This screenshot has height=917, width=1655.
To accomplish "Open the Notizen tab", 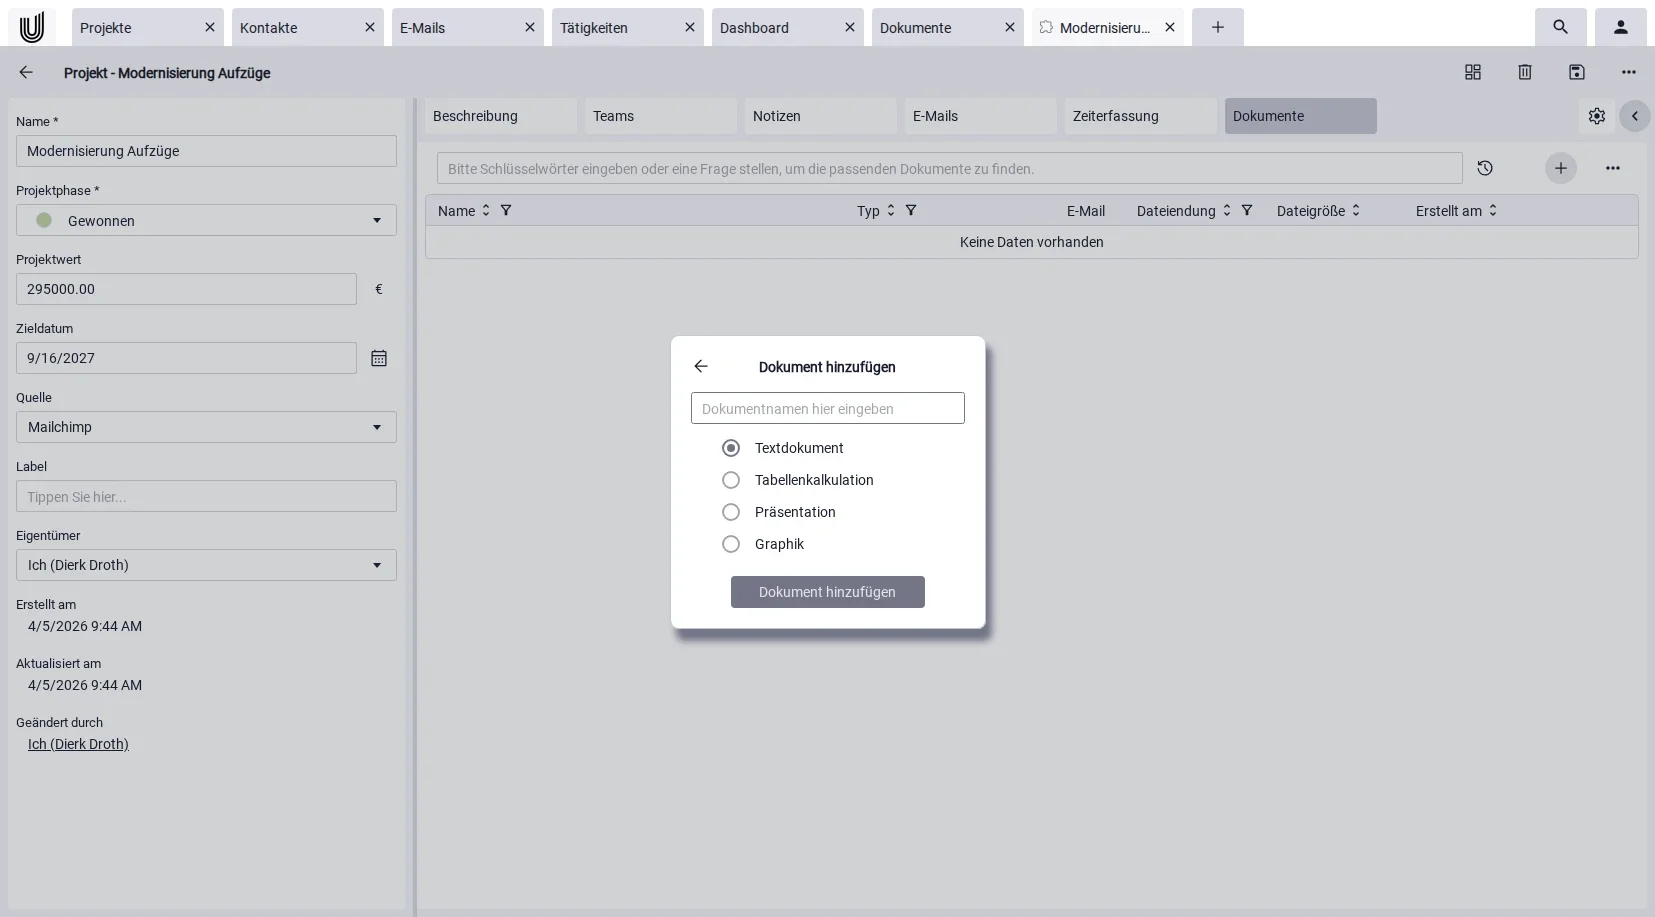I will click(821, 116).
